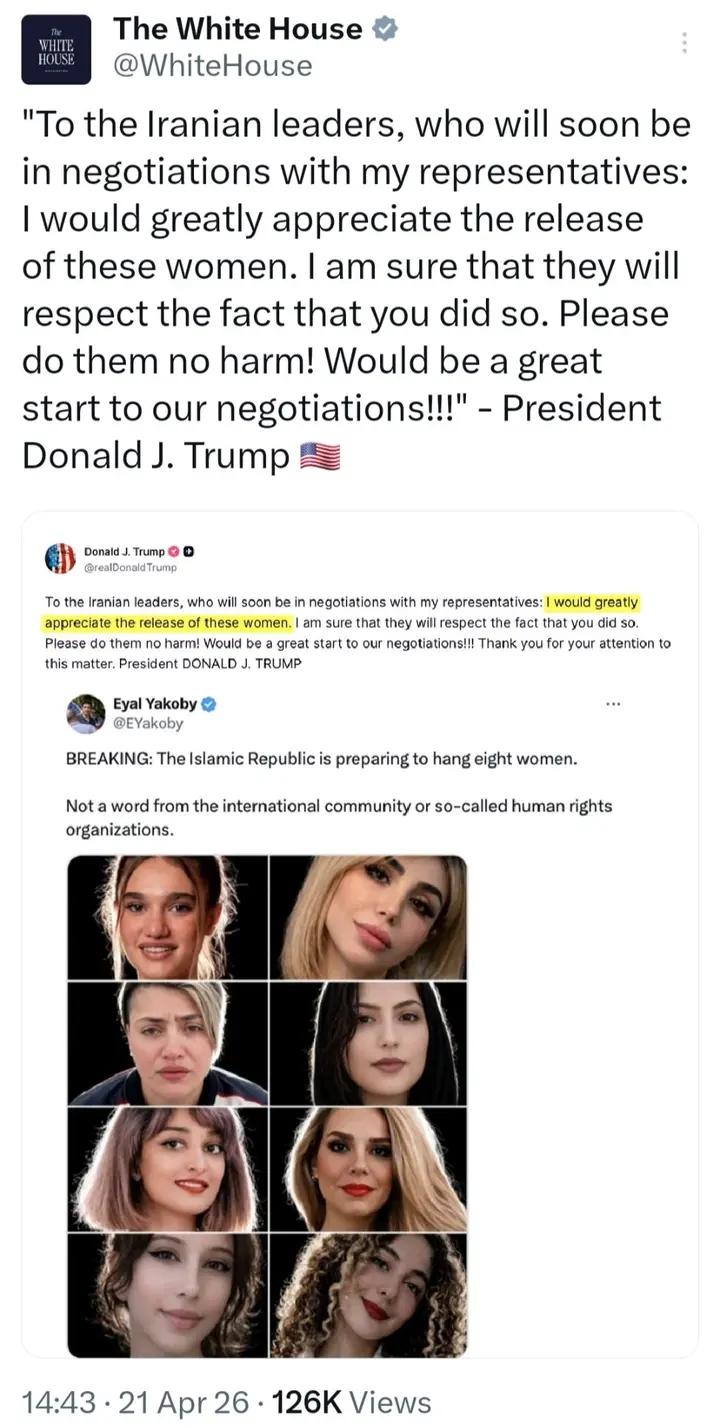Open the tweet's three-dot more options menu
This screenshot has width=720, height=1428.
coord(684,43)
